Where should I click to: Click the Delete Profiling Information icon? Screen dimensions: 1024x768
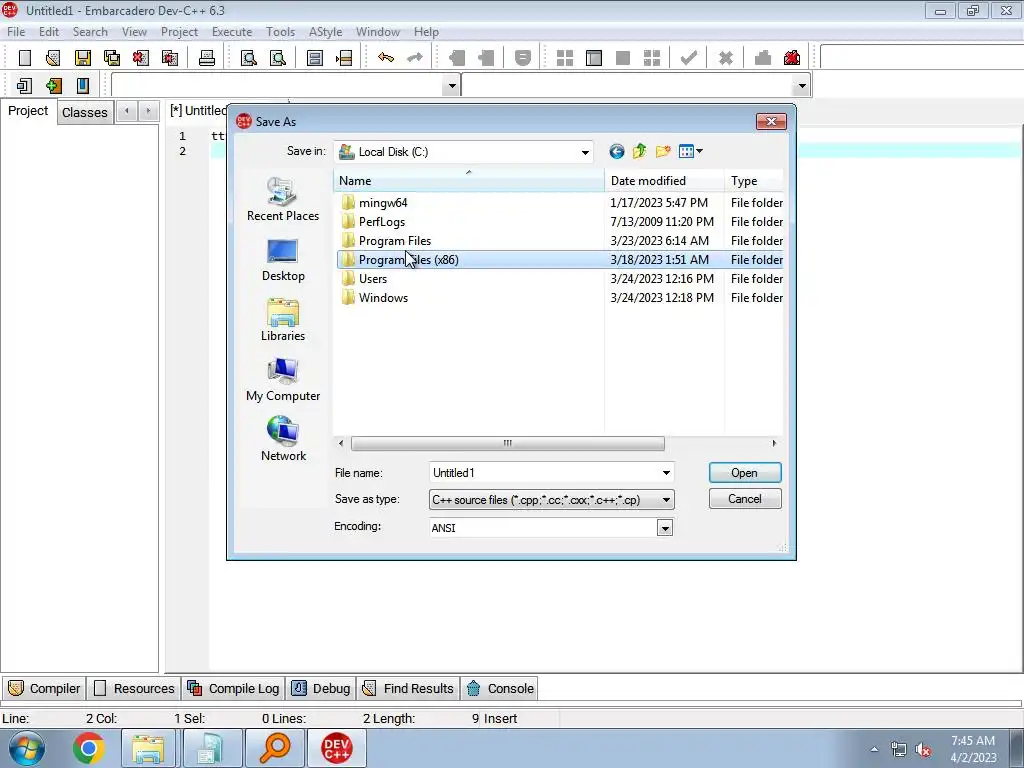(792, 58)
